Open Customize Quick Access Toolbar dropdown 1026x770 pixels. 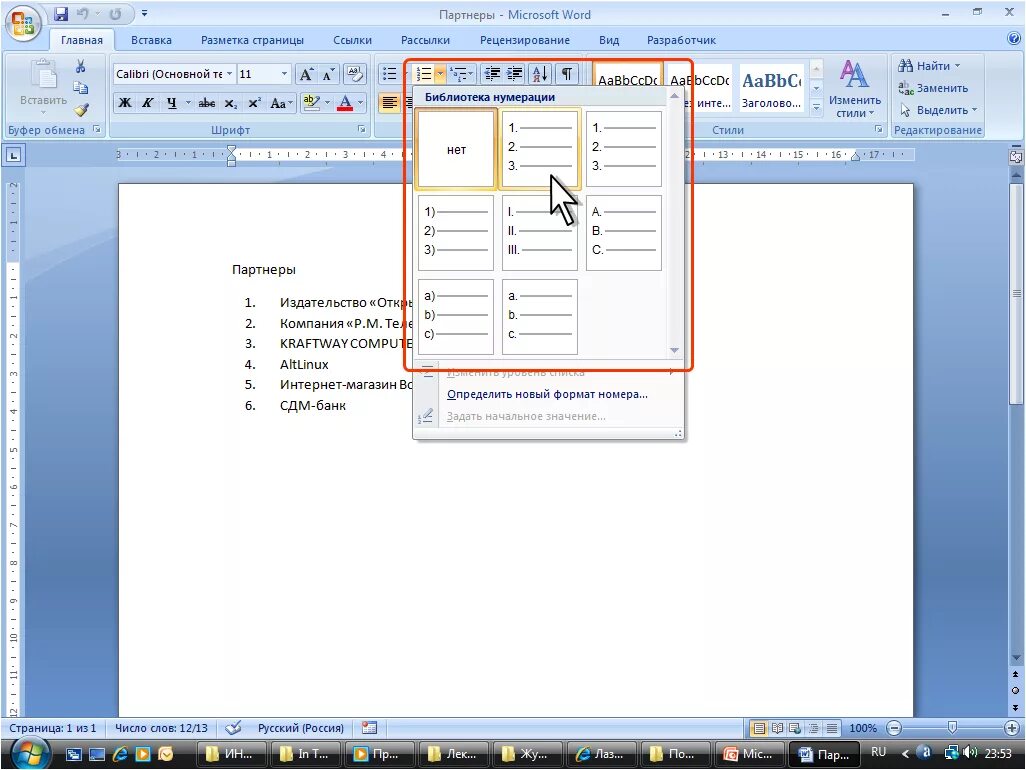pyautogui.click(x=144, y=13)
